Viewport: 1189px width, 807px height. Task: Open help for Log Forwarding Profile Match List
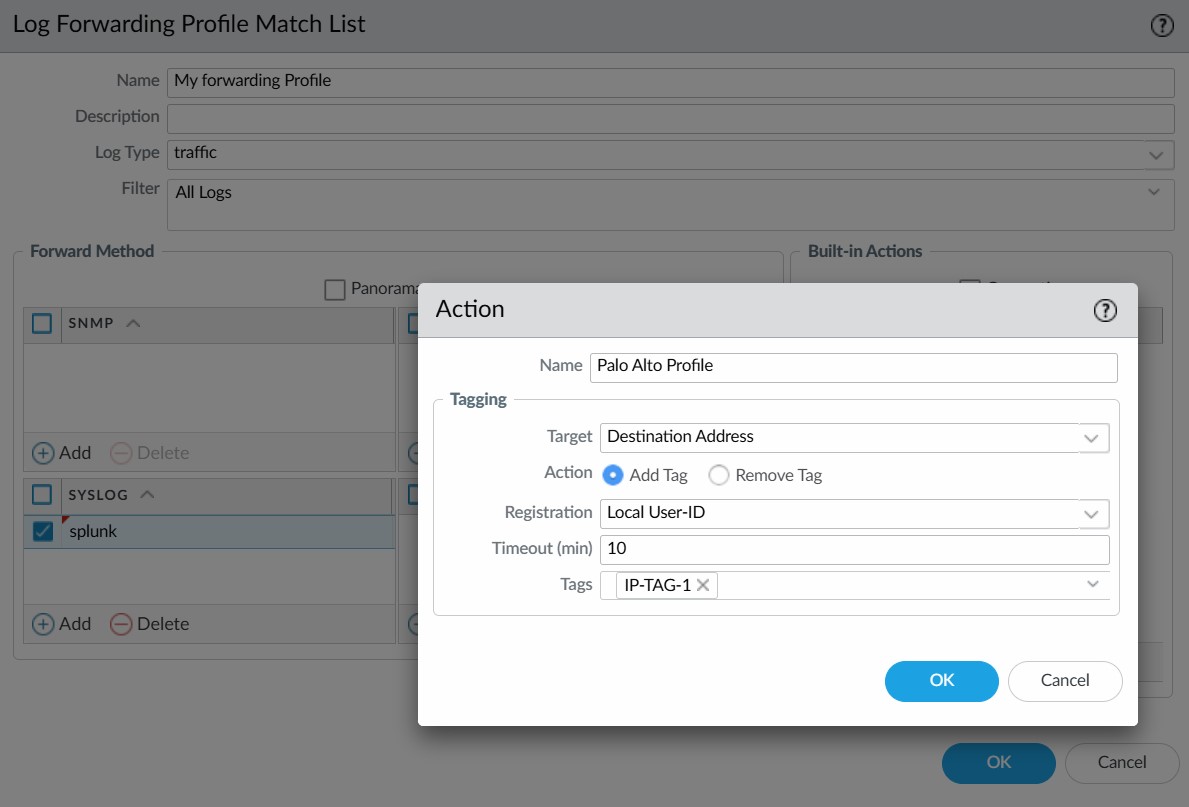pyautogui.click(x=1162, y=26)
